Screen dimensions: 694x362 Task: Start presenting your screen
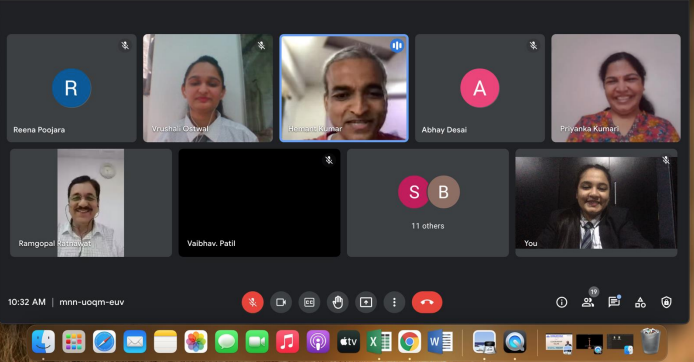click(x=366, y=302)
